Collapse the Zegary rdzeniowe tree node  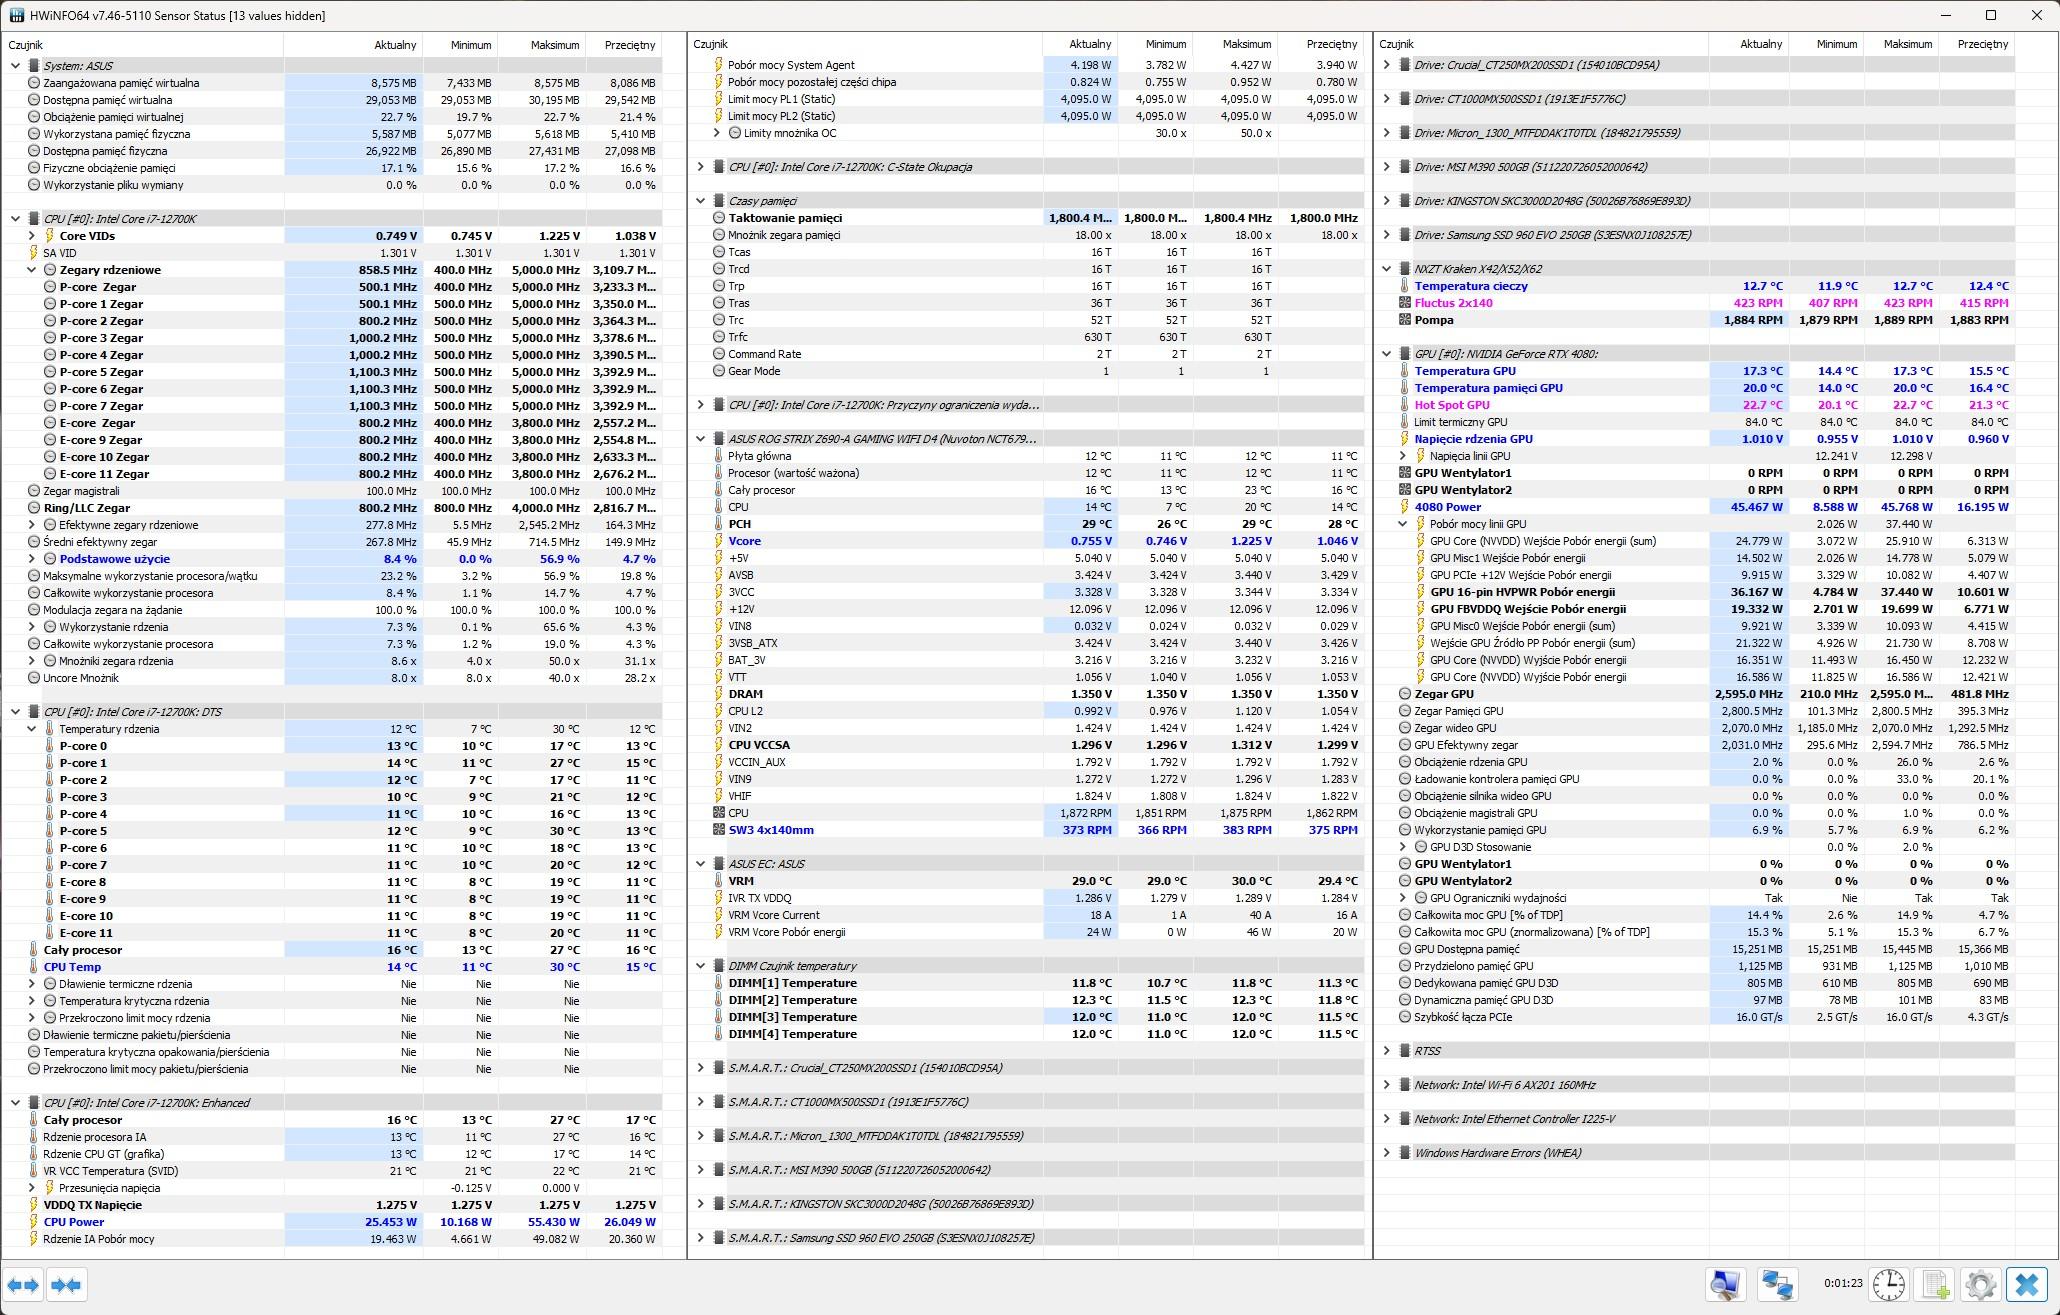point(32,270)
